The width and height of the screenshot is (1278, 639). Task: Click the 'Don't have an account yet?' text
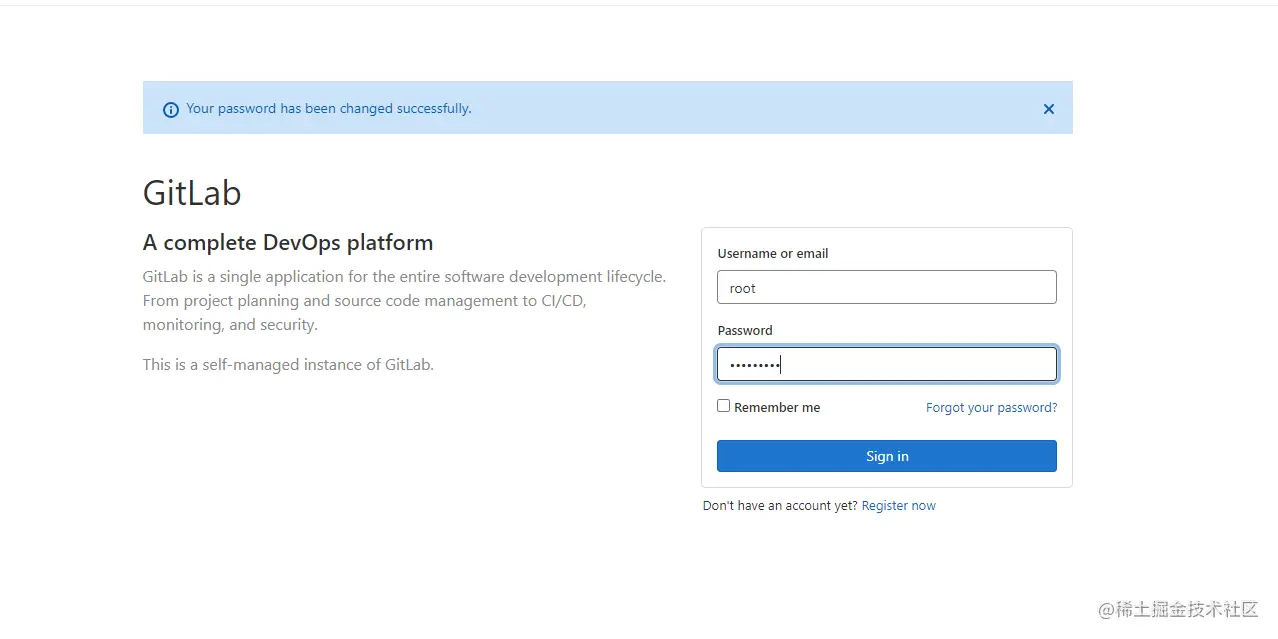coord(780,505)
